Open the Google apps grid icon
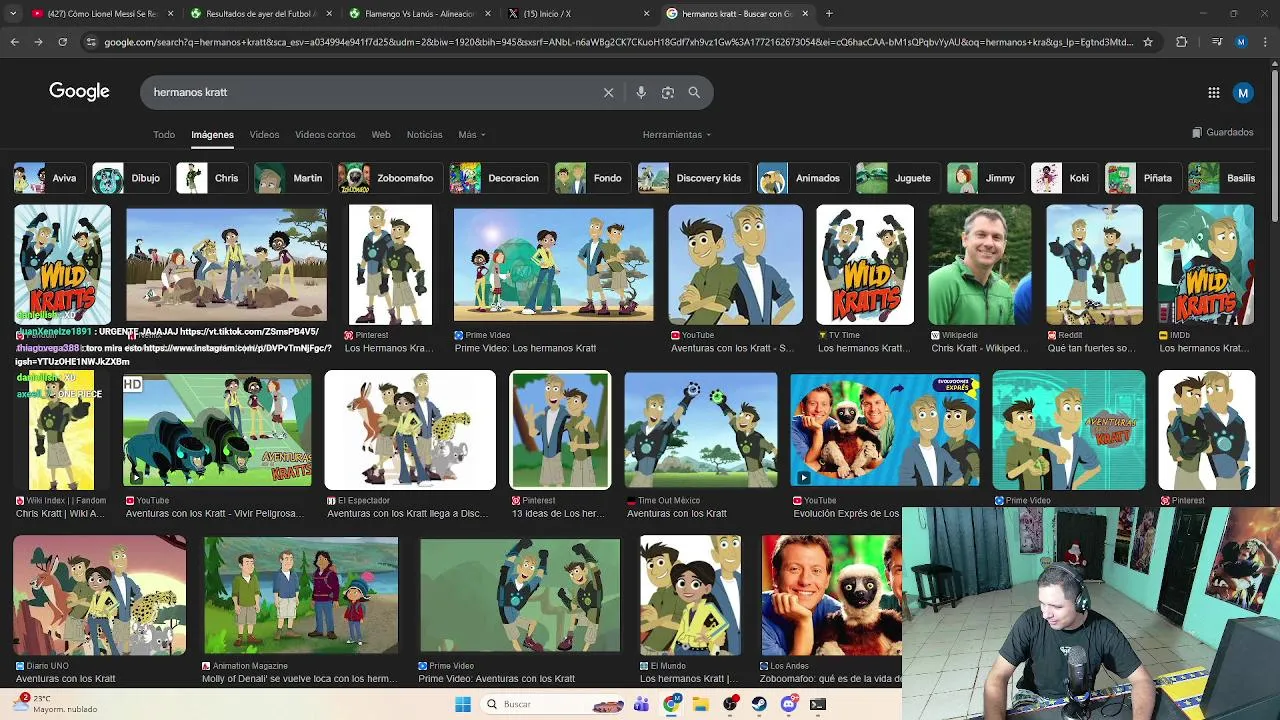This screenshot has height=720, width=1280. click(x=1214, y=92)
